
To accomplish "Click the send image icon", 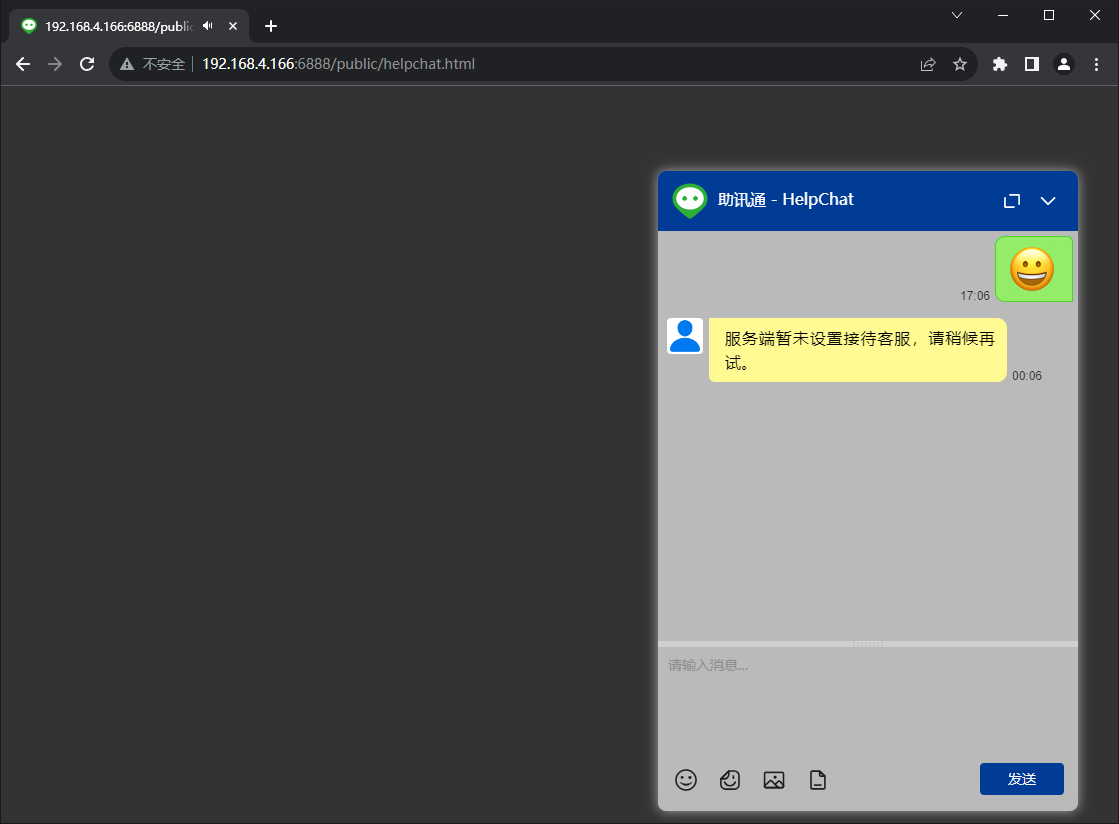I will point(774,780).
